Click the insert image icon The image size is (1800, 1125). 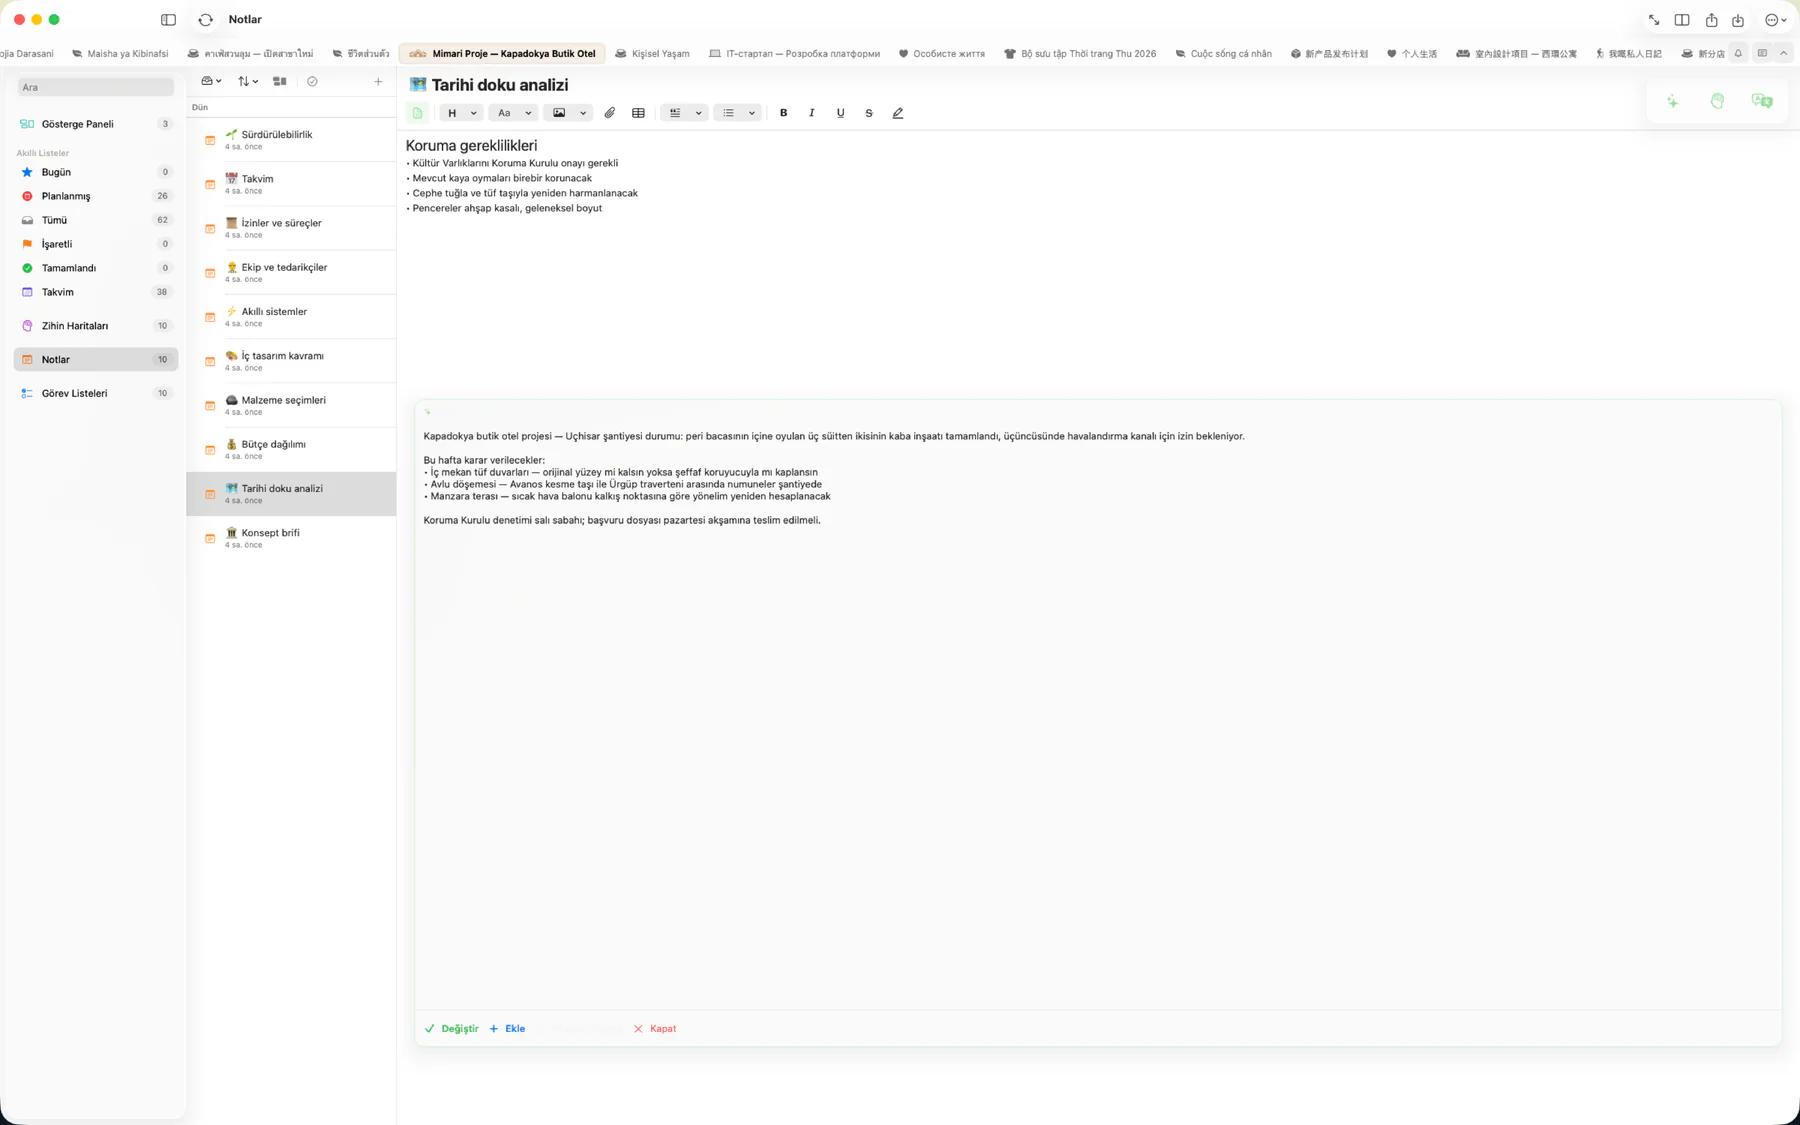click(559, 113)
